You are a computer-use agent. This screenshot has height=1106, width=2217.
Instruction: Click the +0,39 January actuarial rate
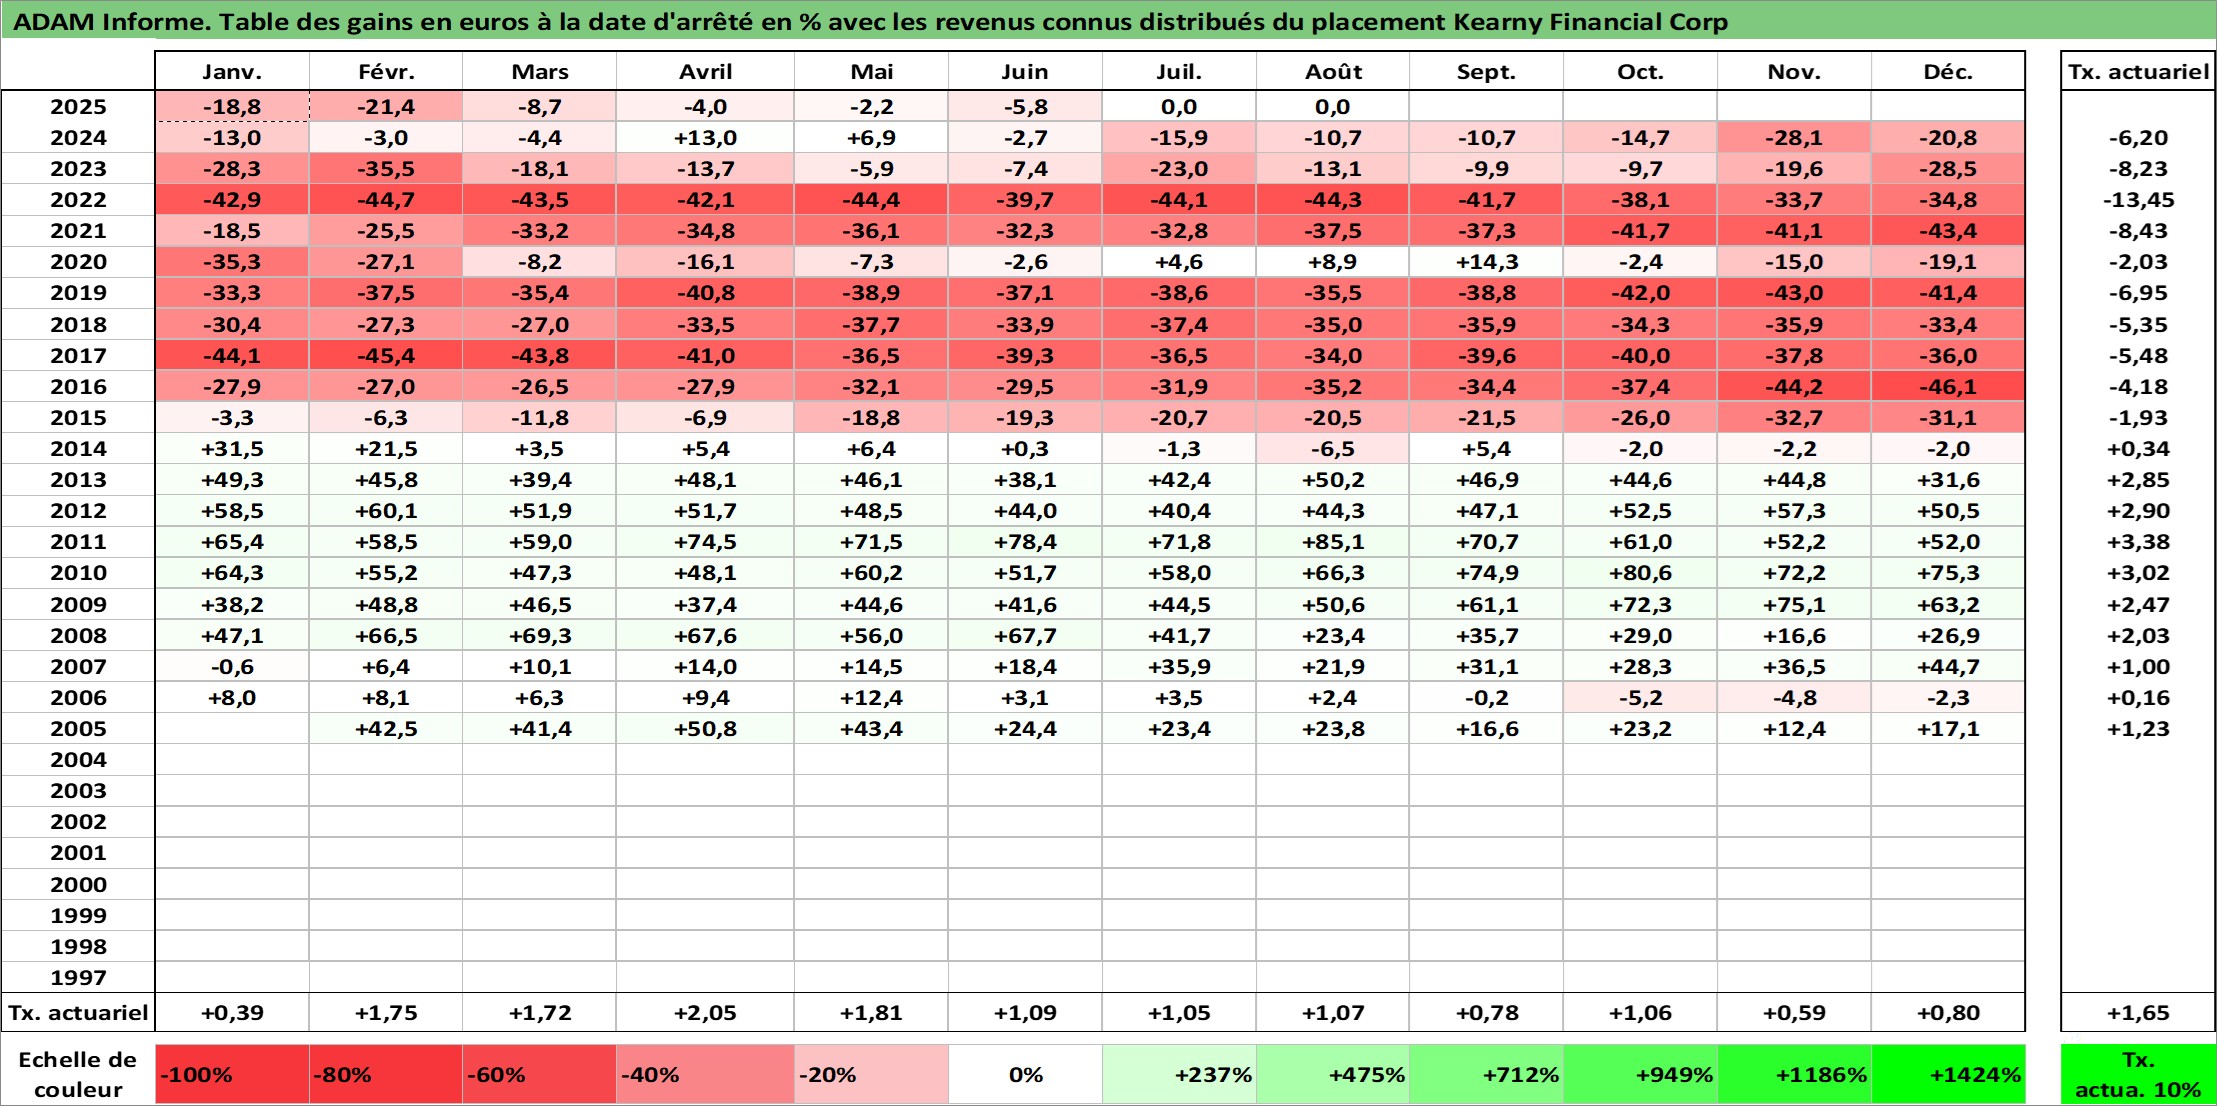[x=232, y=1013]
